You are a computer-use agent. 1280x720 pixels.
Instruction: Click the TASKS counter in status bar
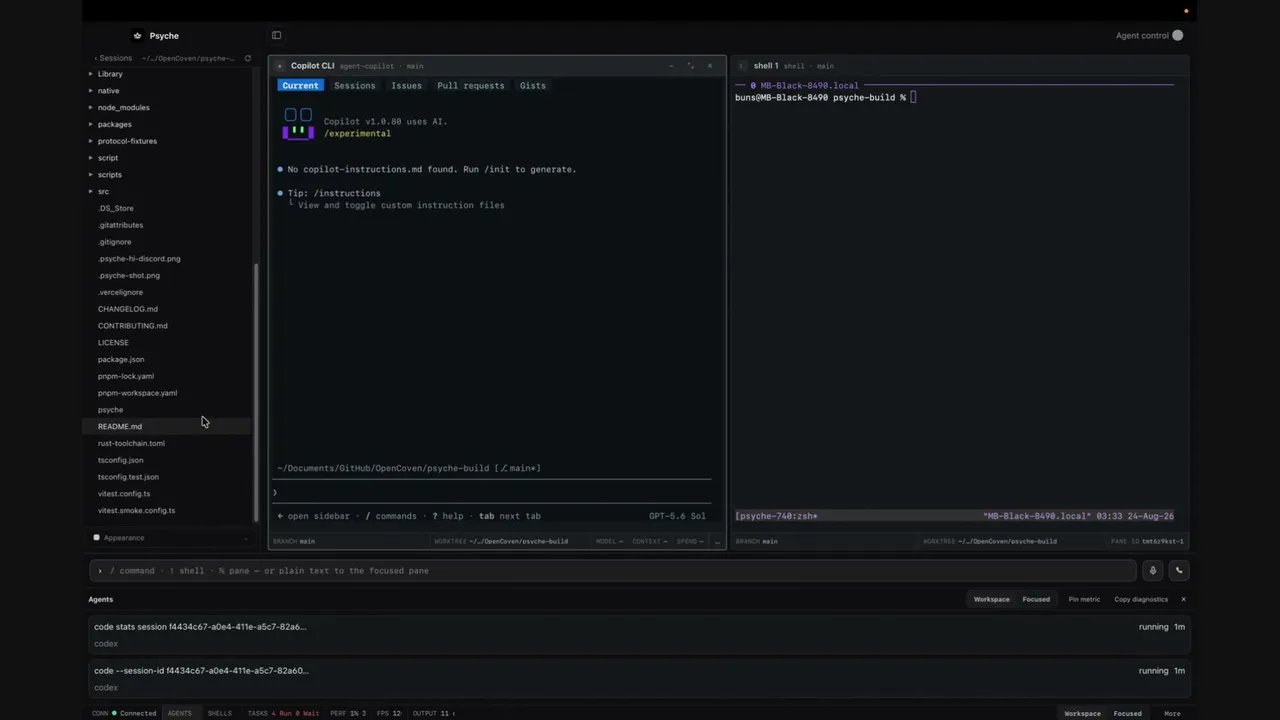click(283, 713)
